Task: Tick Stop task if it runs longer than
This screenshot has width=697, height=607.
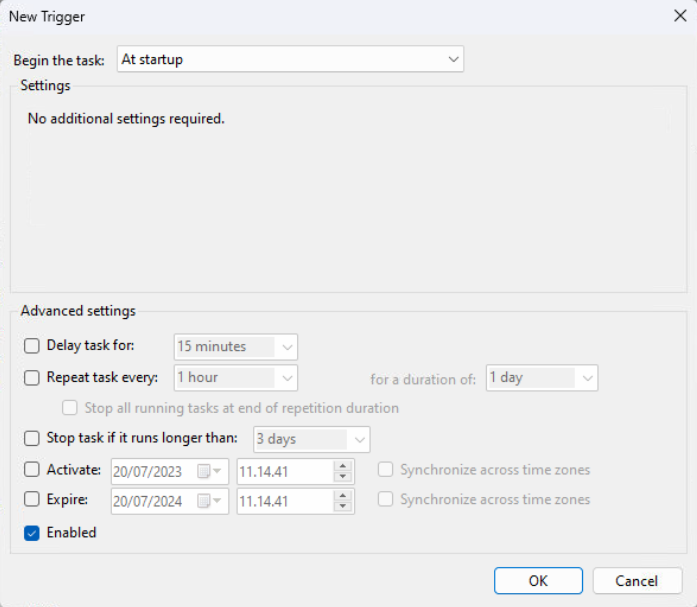Action: tap(32, 439)
